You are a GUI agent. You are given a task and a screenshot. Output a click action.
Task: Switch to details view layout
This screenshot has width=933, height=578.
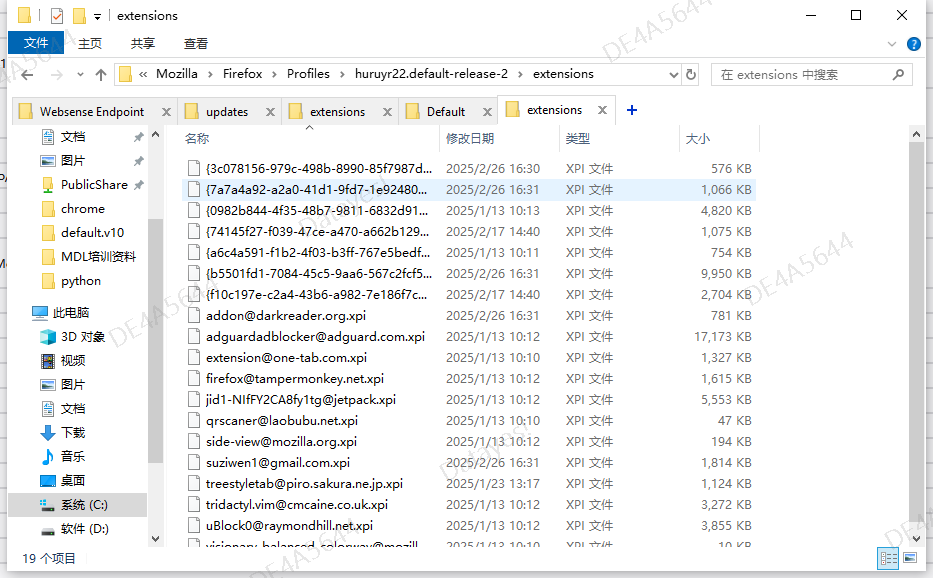(x=888, y=558)
